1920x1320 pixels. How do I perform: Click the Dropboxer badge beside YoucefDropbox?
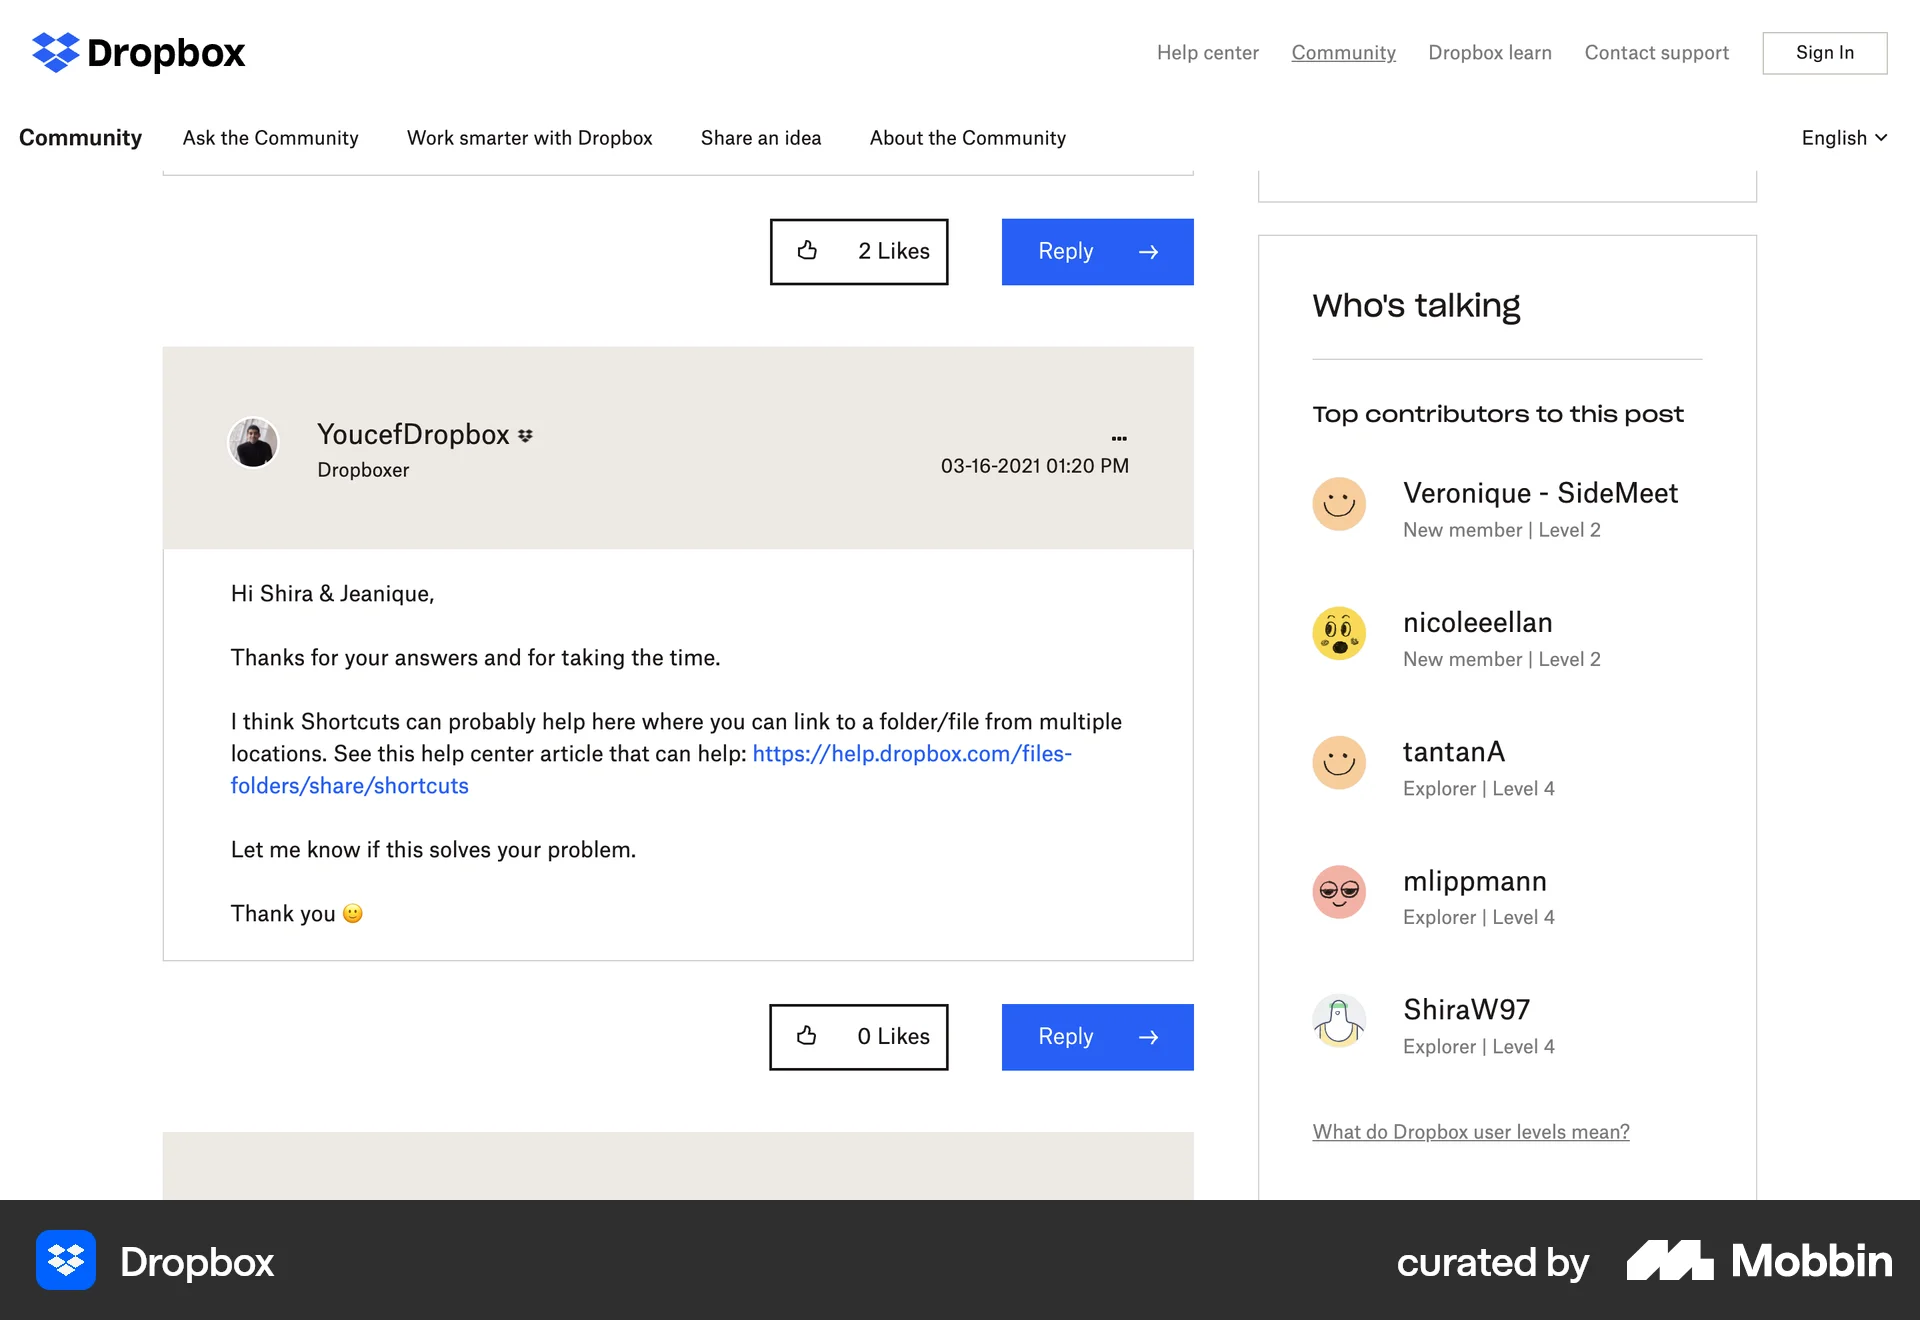point(524,434)
